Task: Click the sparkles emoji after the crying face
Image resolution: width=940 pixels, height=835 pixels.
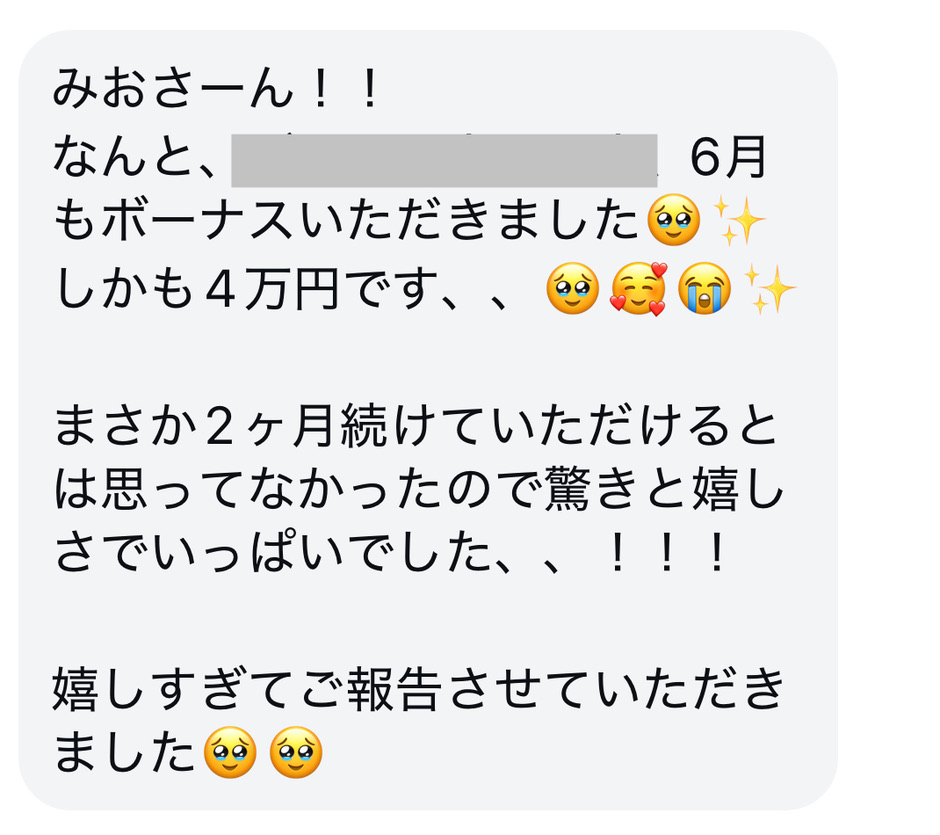Action: click(x=770, y=290)
